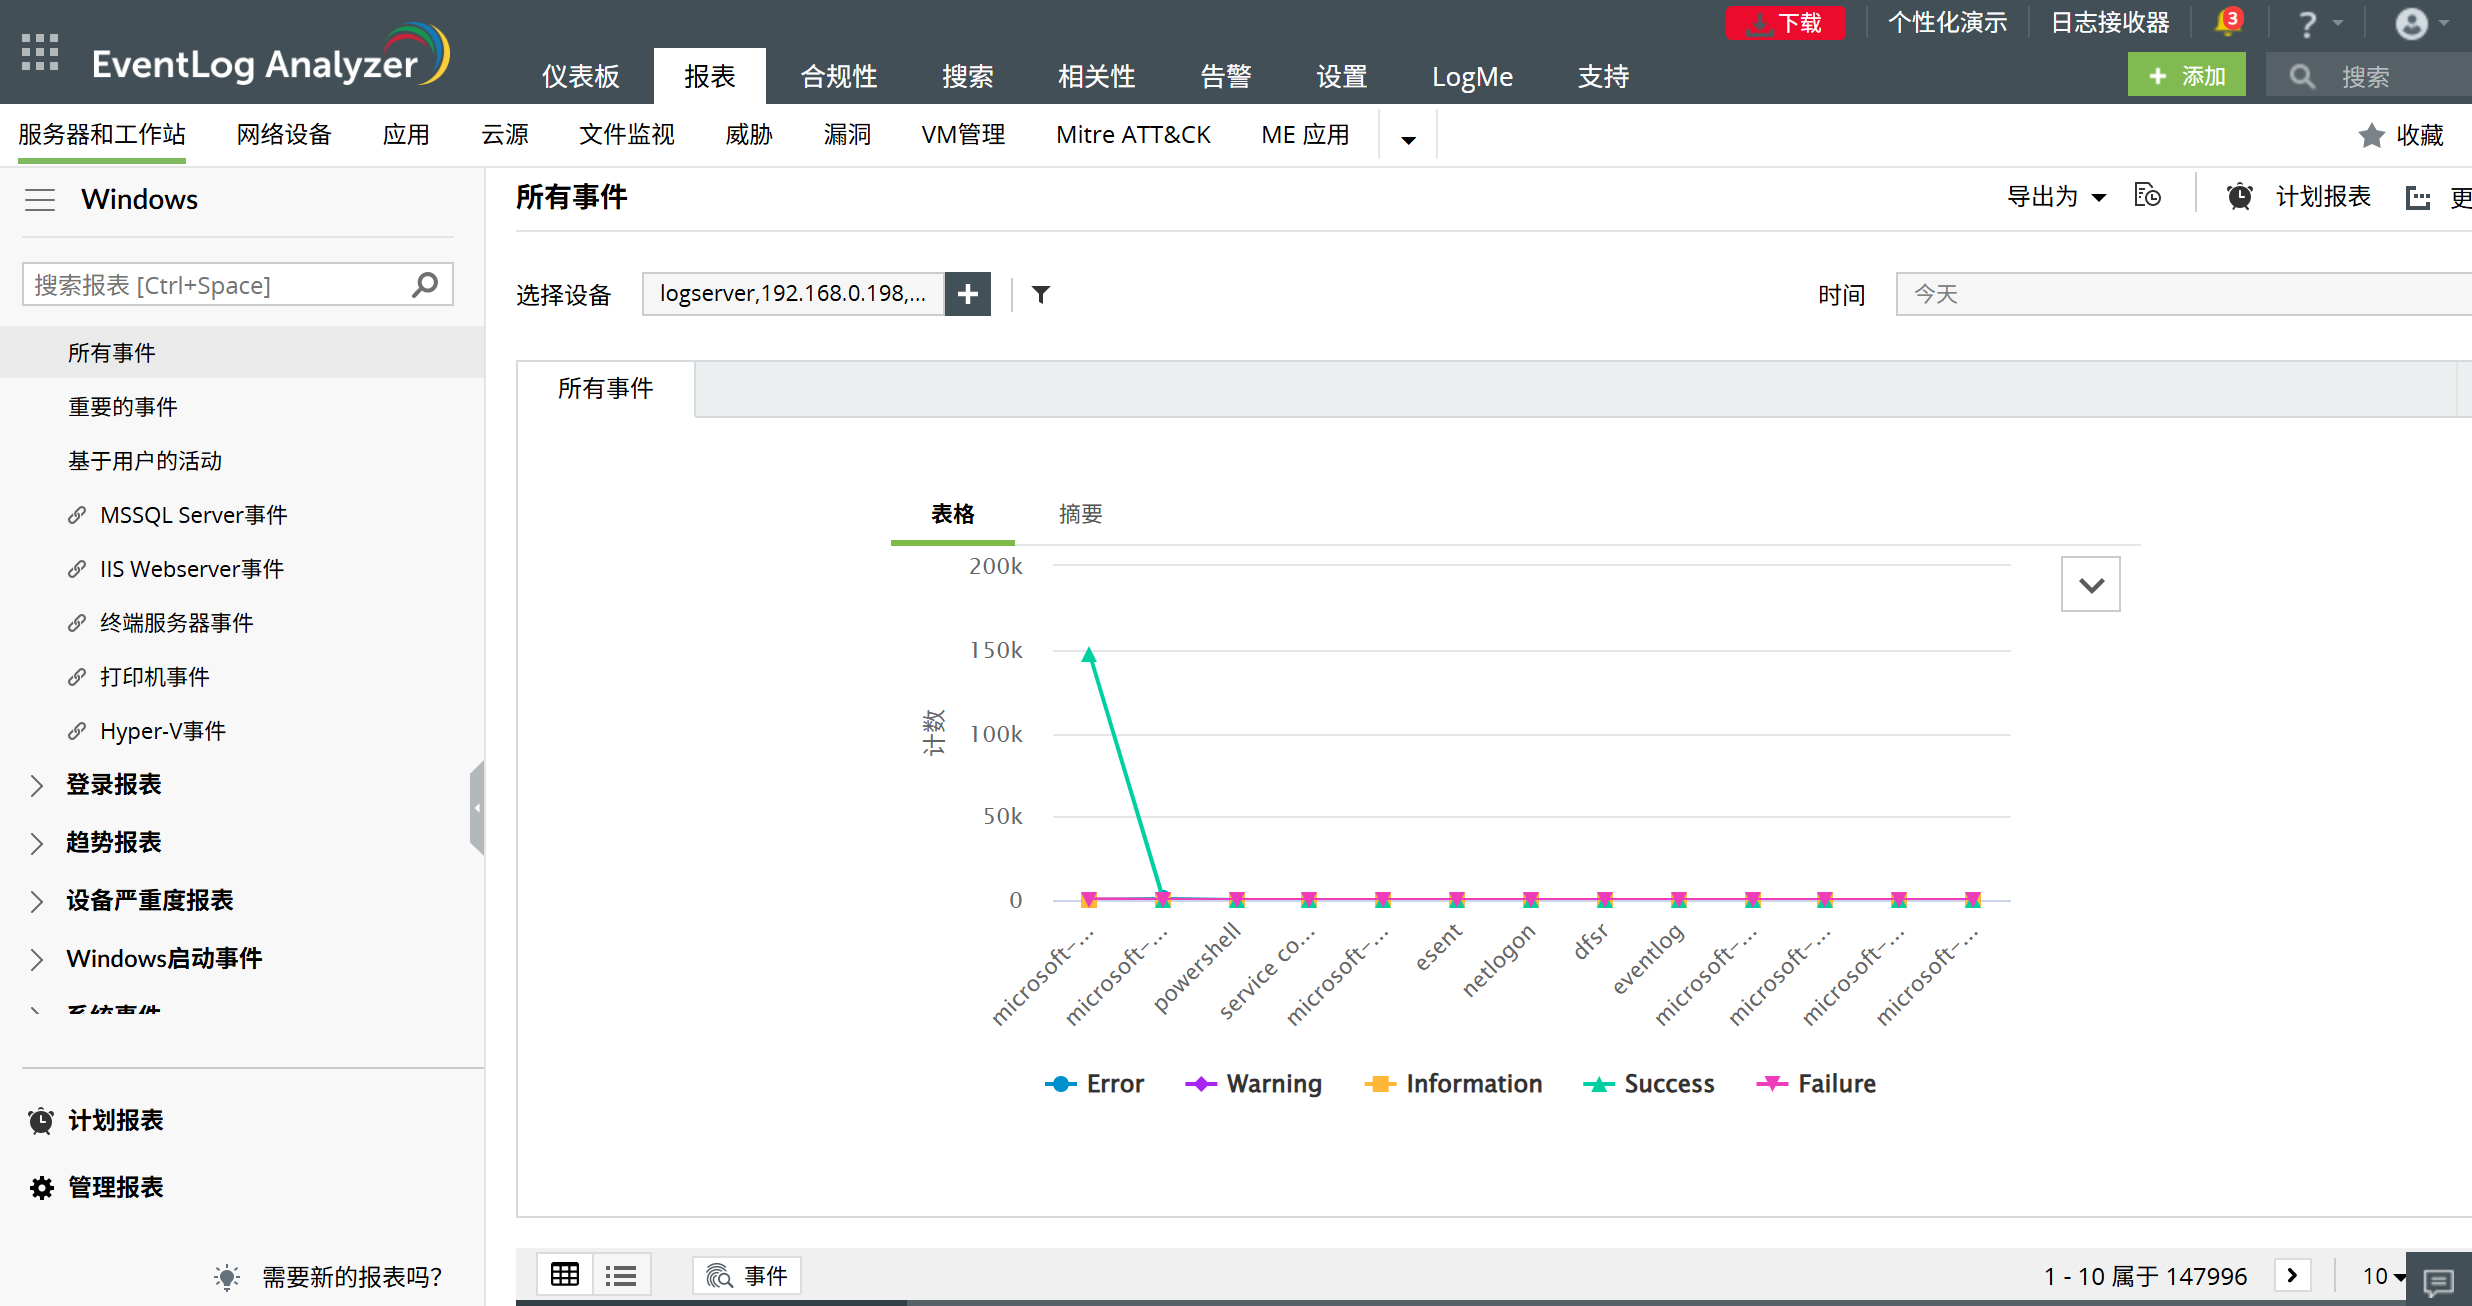The height and width of the screenshot is (1306, 2472).
Task: Click the 需要新的报表吗 link
Action: (351, 1277)
